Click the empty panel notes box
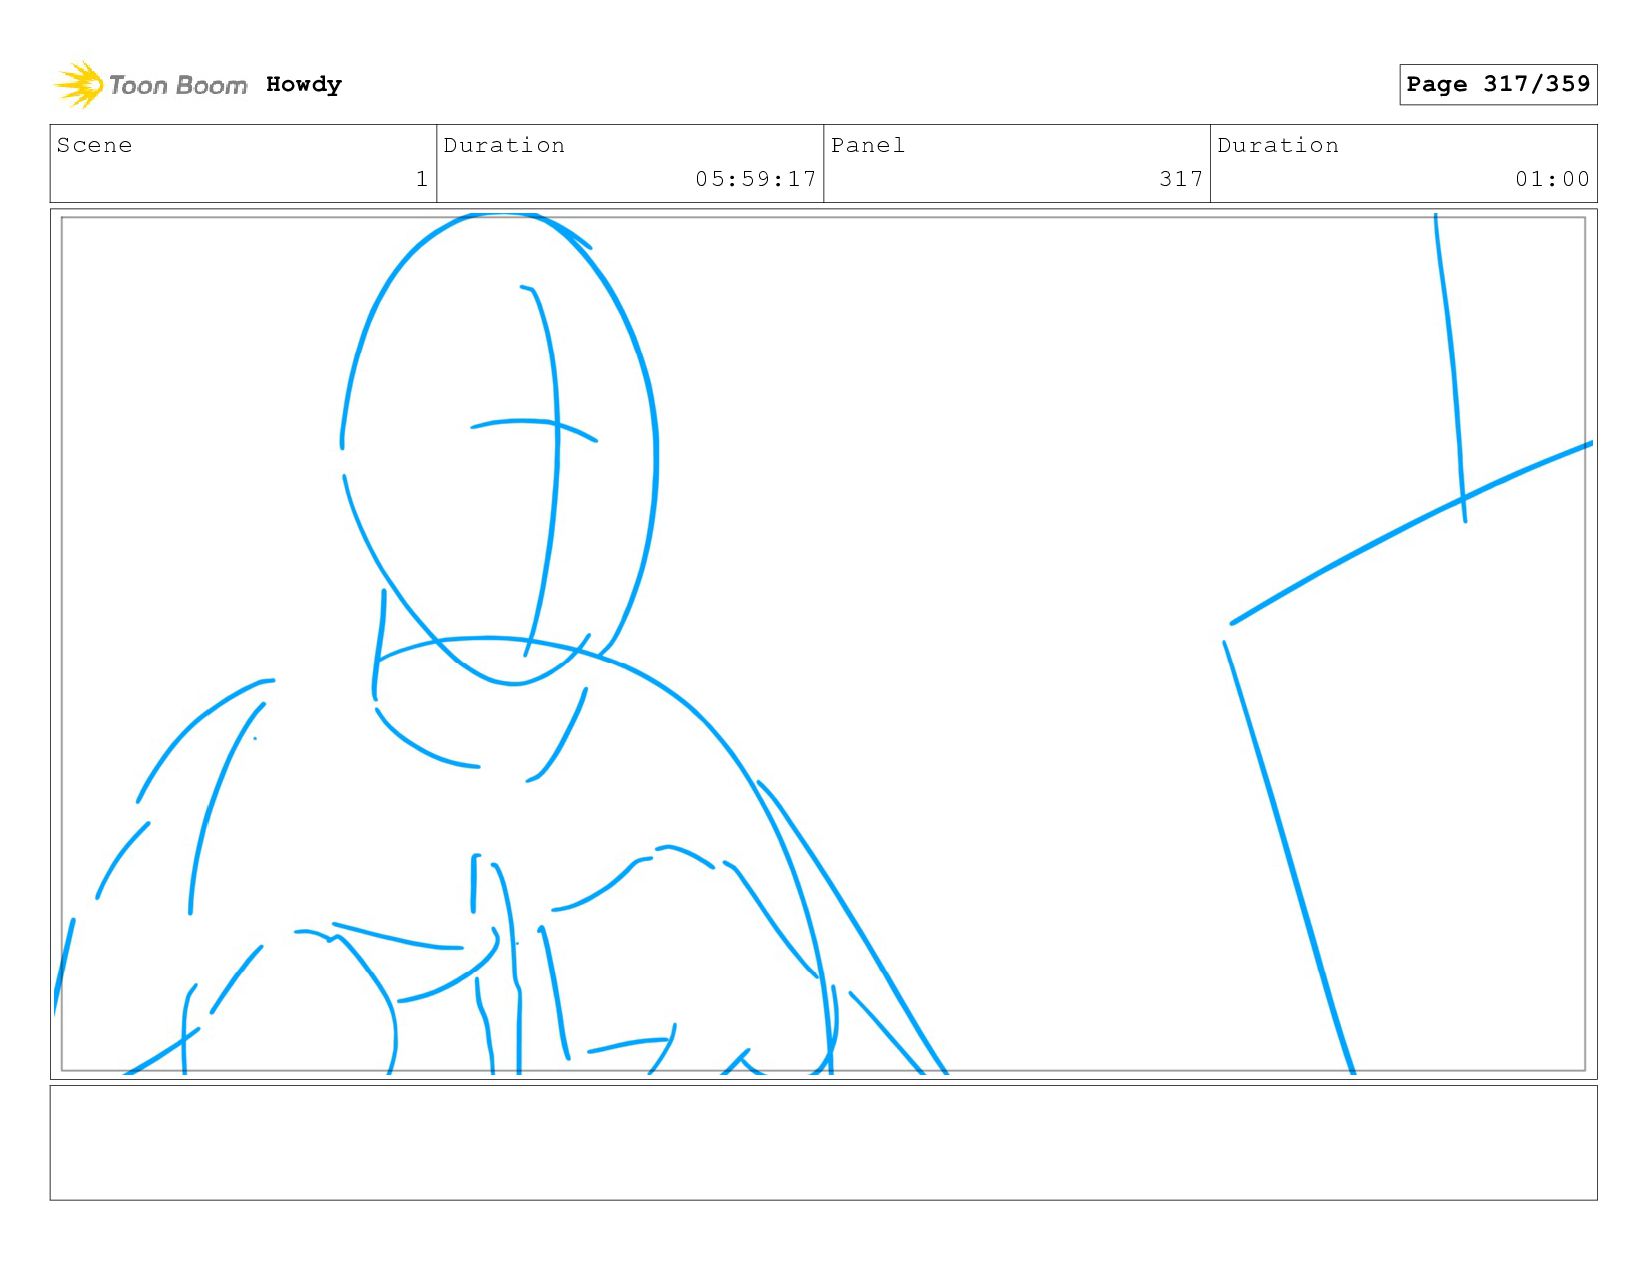This screenshot has height=1275, width=1650. pos(823,1143)
